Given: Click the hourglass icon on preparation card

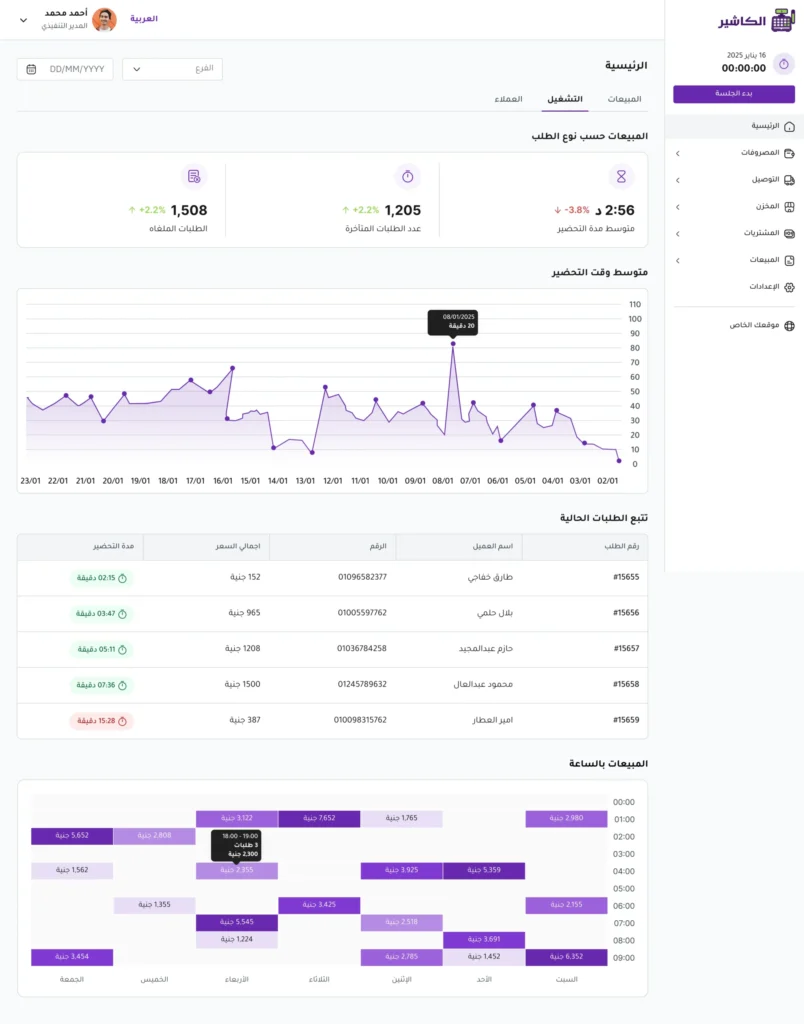Looking at the screenshot, I should 624,177.
